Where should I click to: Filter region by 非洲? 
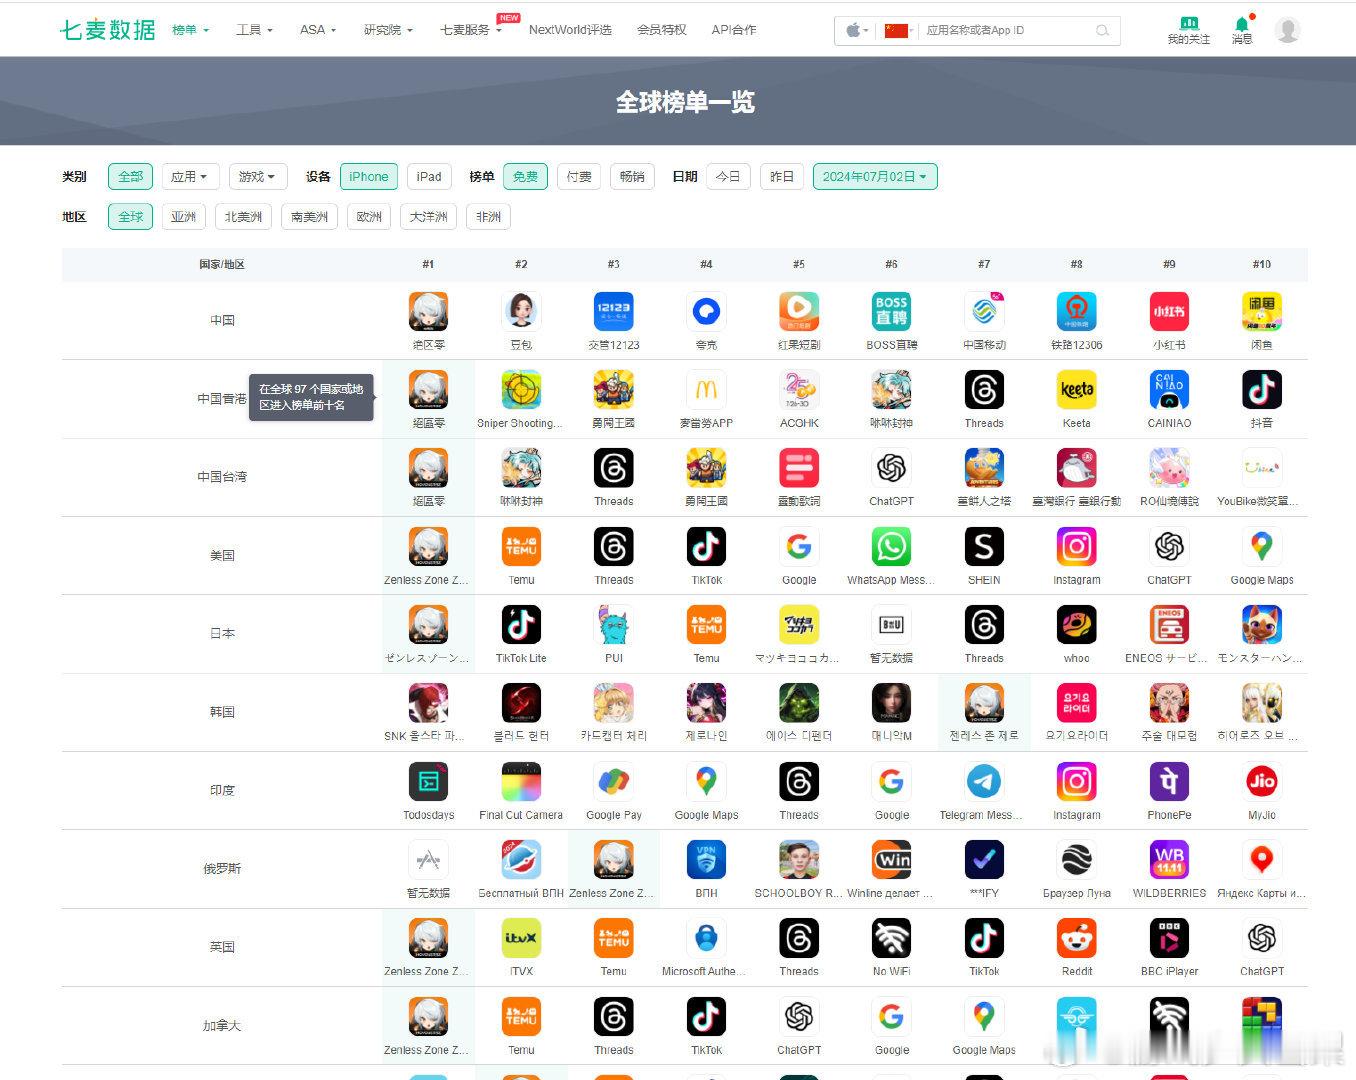pyautogui.click(x=488, y=216)
